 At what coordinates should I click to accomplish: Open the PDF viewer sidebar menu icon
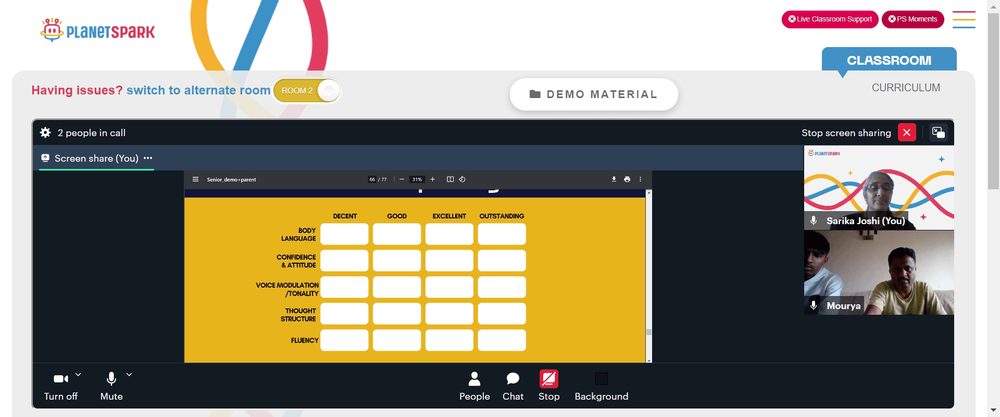point(195,179)
